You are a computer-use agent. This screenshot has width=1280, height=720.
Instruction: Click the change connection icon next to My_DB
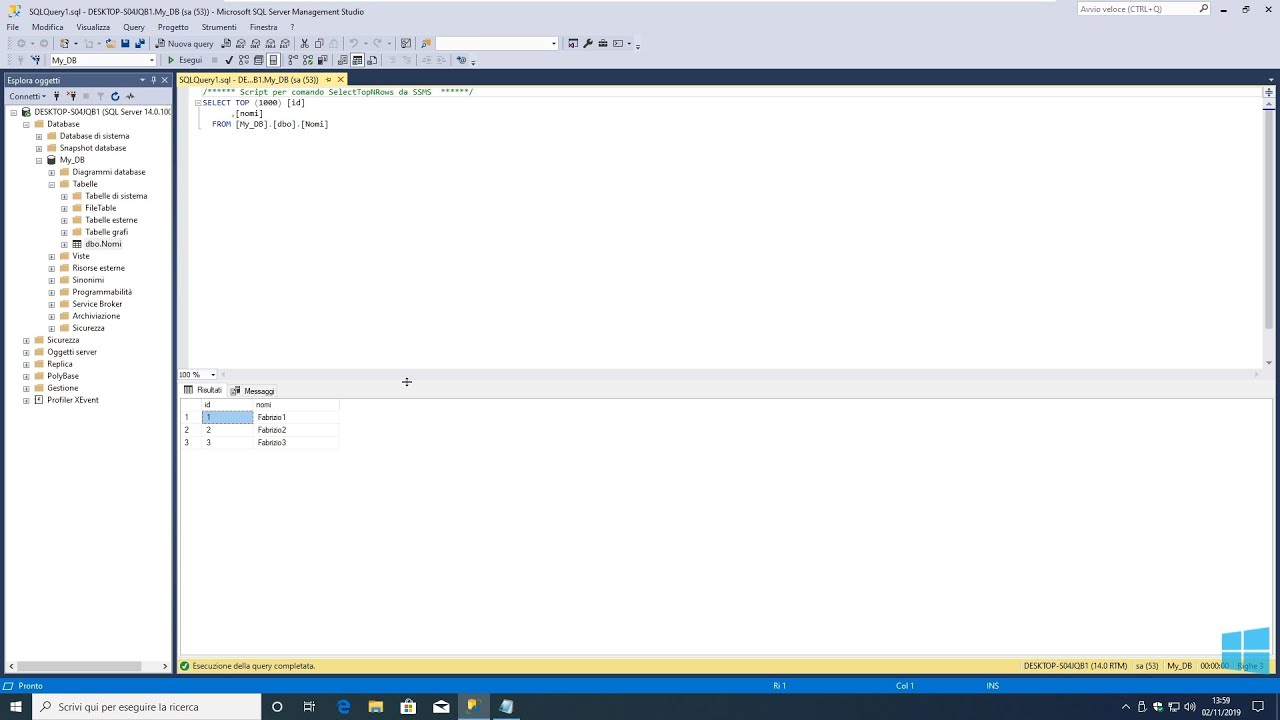pyautogui.click(x=35, y=60)
